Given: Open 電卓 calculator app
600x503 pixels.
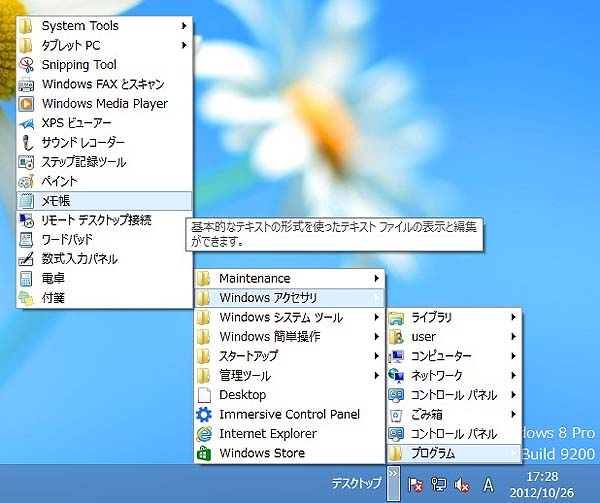Looking at the screenshot, I should [x=52, y=278].
